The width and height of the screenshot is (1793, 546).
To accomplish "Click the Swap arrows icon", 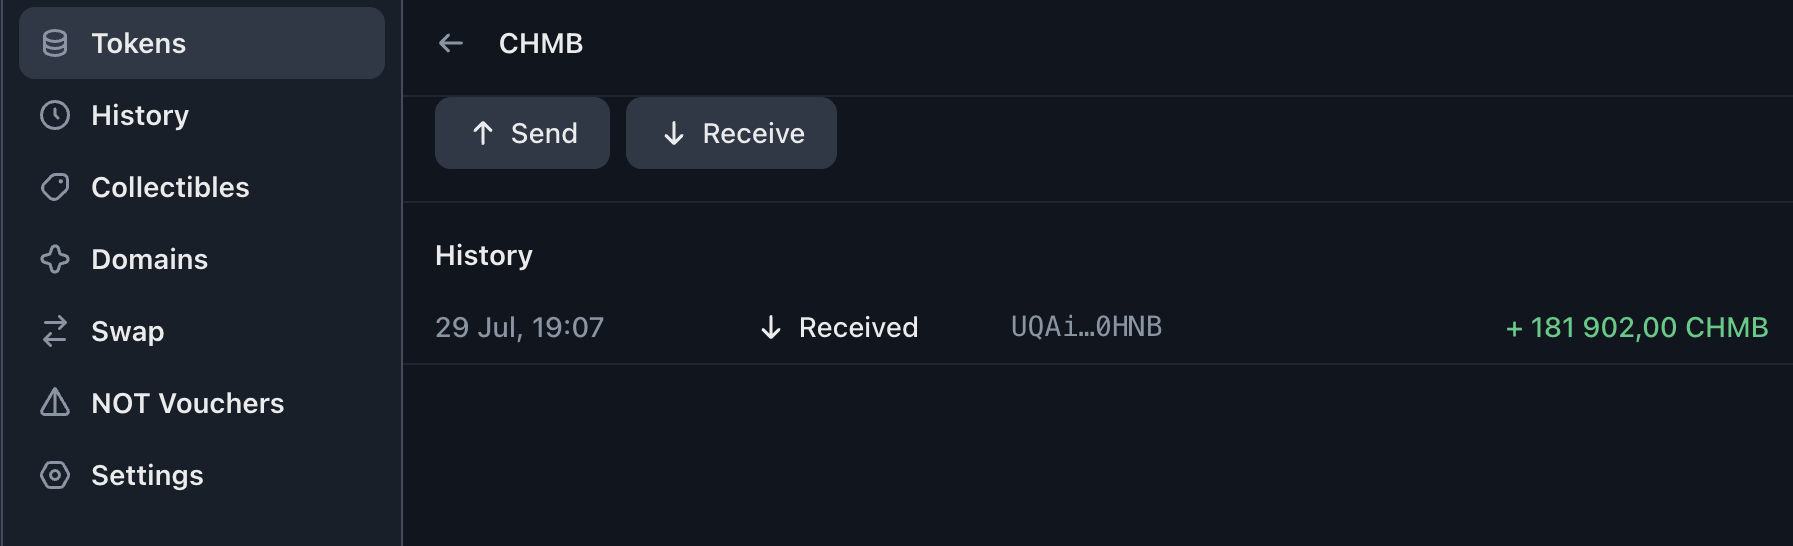I will tap(55, 331).
